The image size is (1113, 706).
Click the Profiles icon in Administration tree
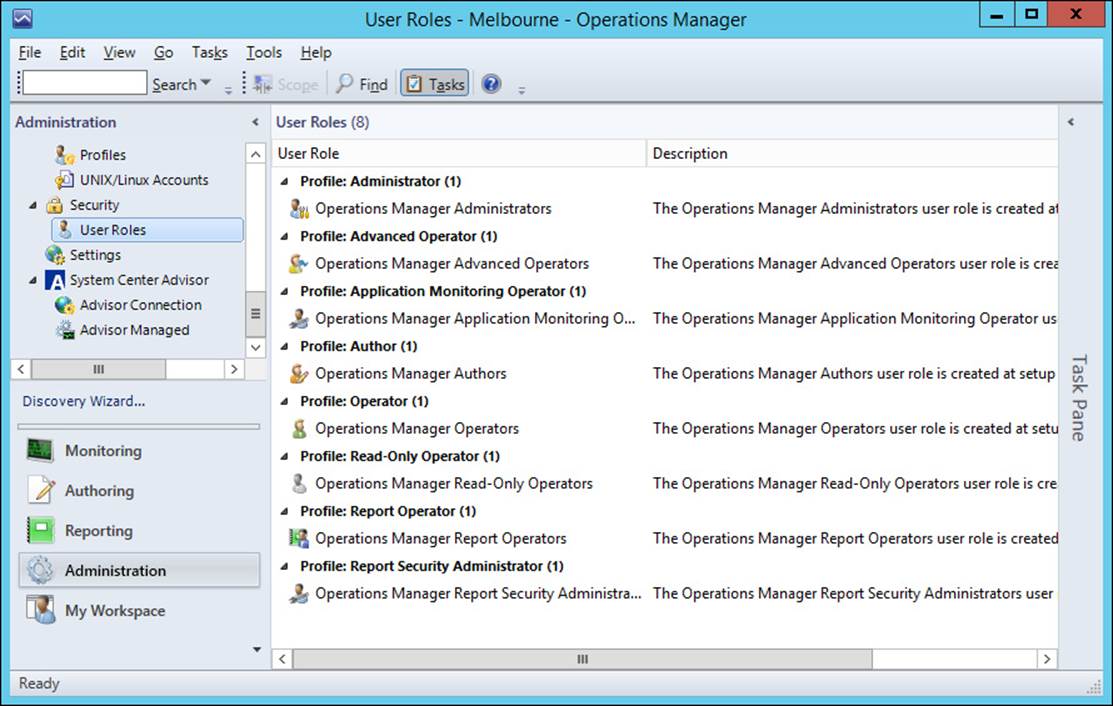tap(65, 155)
